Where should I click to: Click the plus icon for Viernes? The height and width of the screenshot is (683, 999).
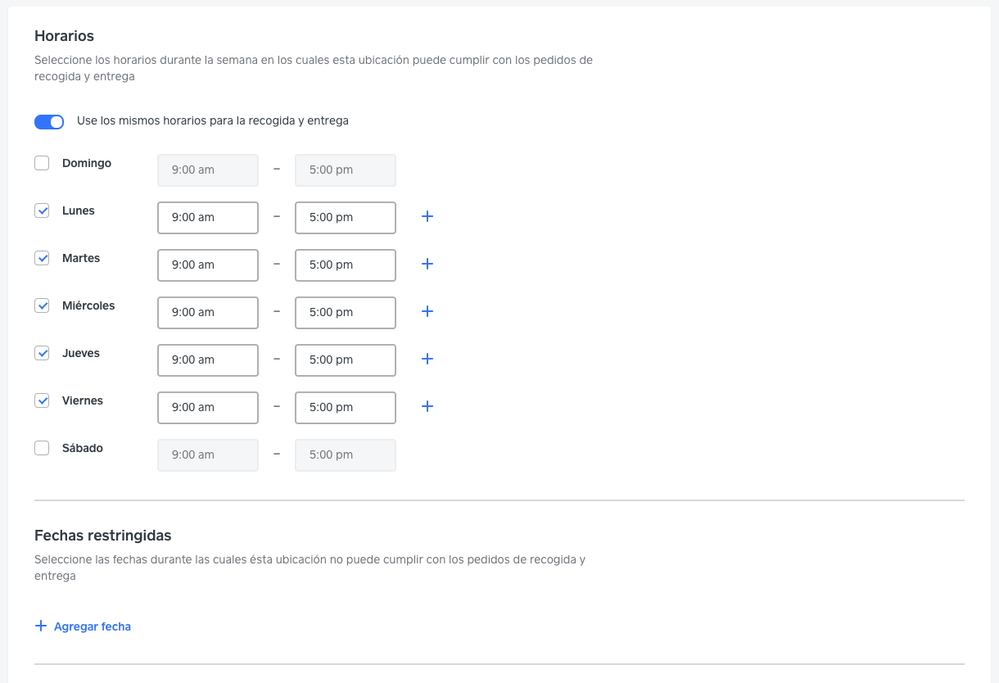pyautogui.click(x=427, y=407)
